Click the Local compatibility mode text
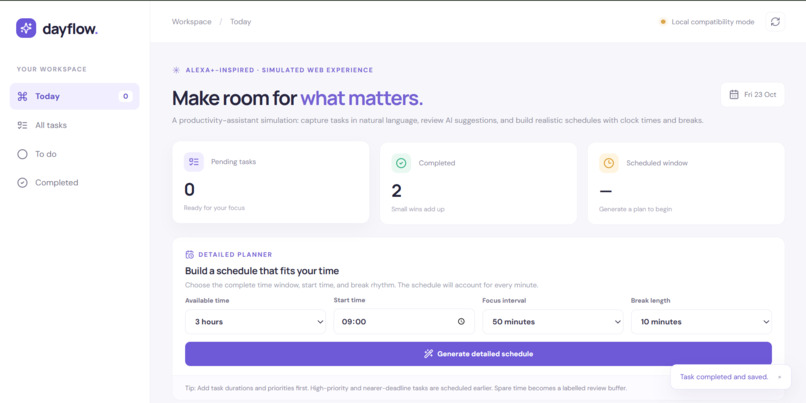Image resolution: width=806 pixels, height=403 pixels. [x=713, y=22]
